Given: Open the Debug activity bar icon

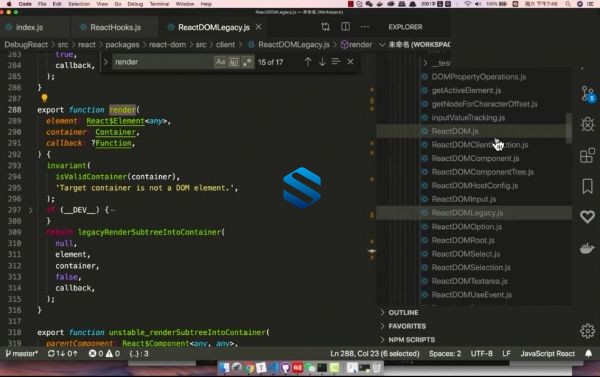Looking at the screenshot, I should 587,124.
